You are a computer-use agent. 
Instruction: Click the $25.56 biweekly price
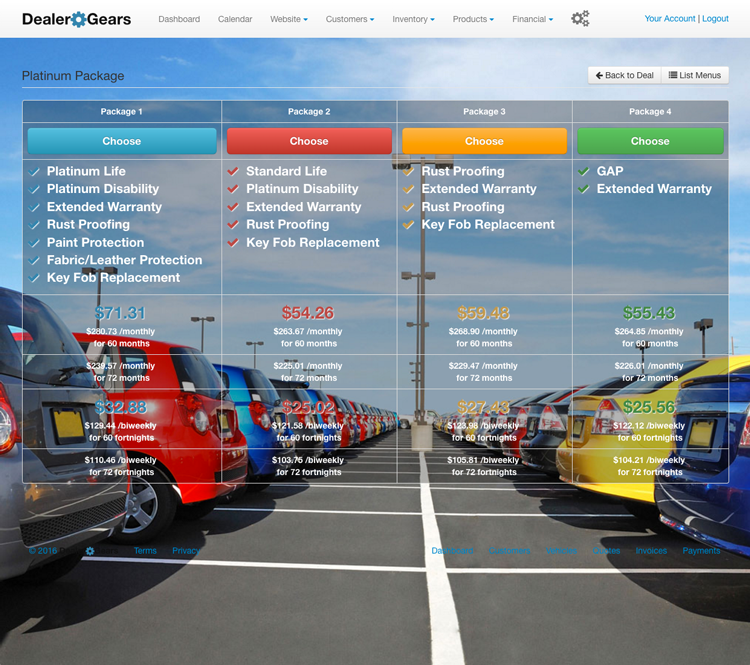click(649, 407)
